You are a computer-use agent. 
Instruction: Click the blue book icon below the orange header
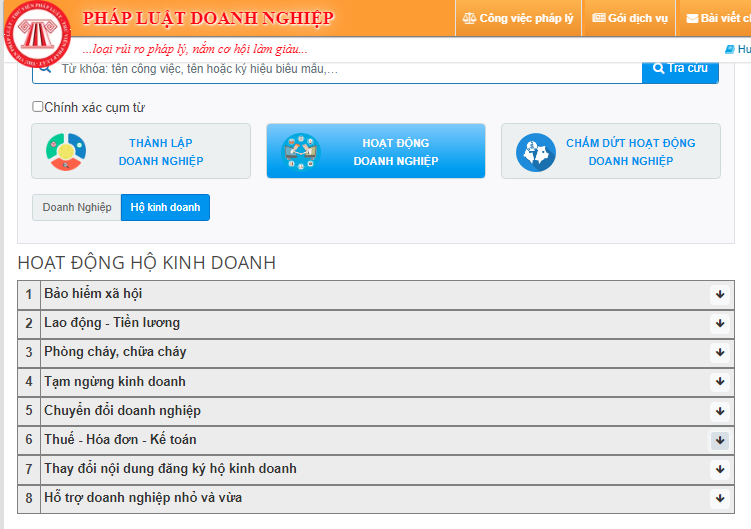point(729,49)
